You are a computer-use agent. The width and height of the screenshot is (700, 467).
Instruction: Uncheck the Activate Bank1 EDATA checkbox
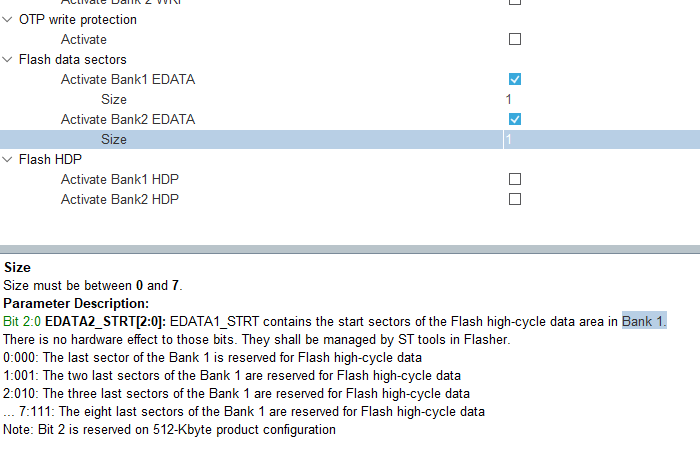515,80
